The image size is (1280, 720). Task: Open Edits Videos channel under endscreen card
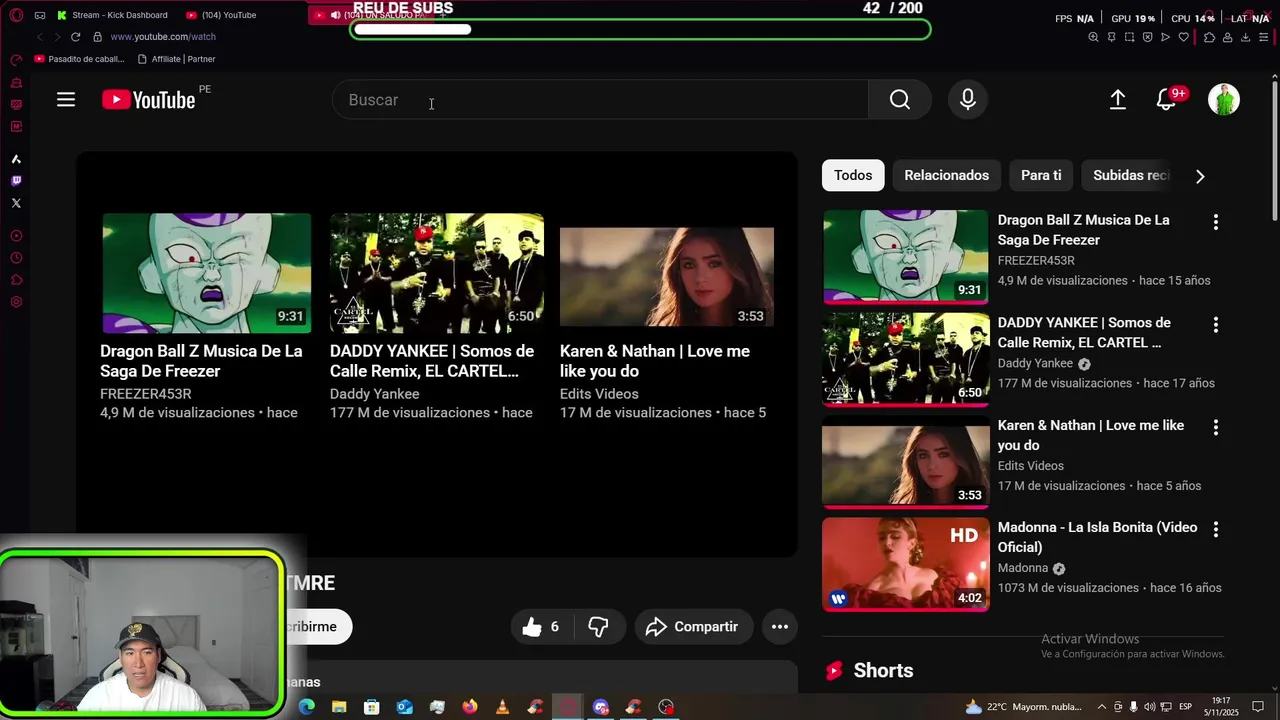(x=599, y=394)
